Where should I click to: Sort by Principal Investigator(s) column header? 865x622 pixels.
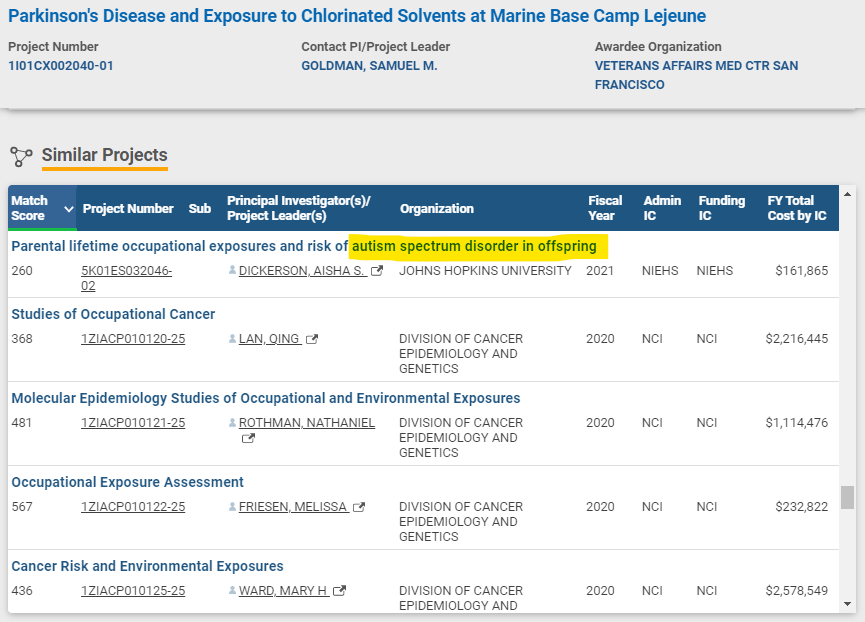click(298, 208)
